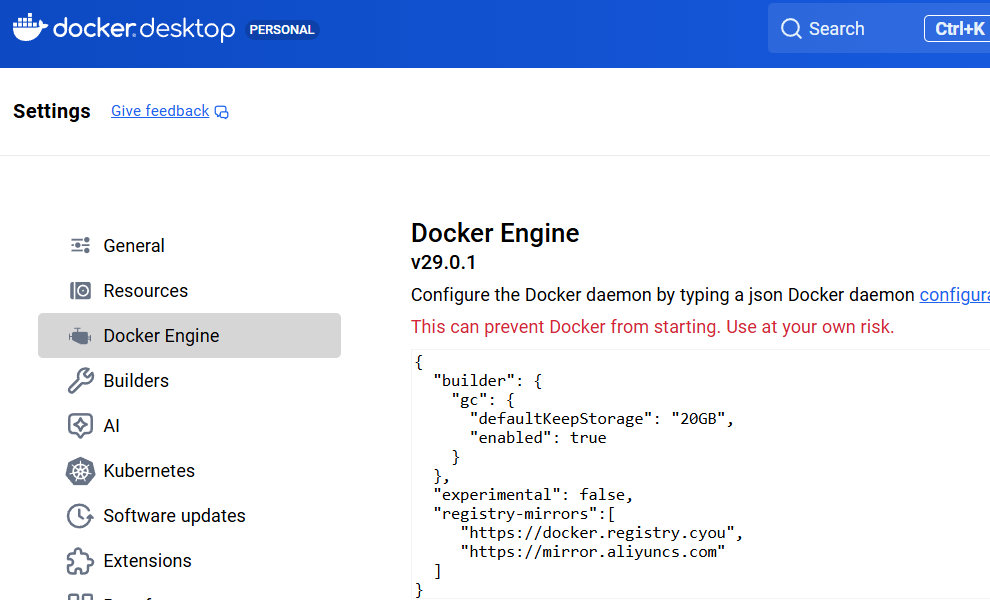Click the PERSONAL plan badge
Image resolution: width=990 pixels, height=600 pixels.
pyautogui.click(x=282, y=30)
